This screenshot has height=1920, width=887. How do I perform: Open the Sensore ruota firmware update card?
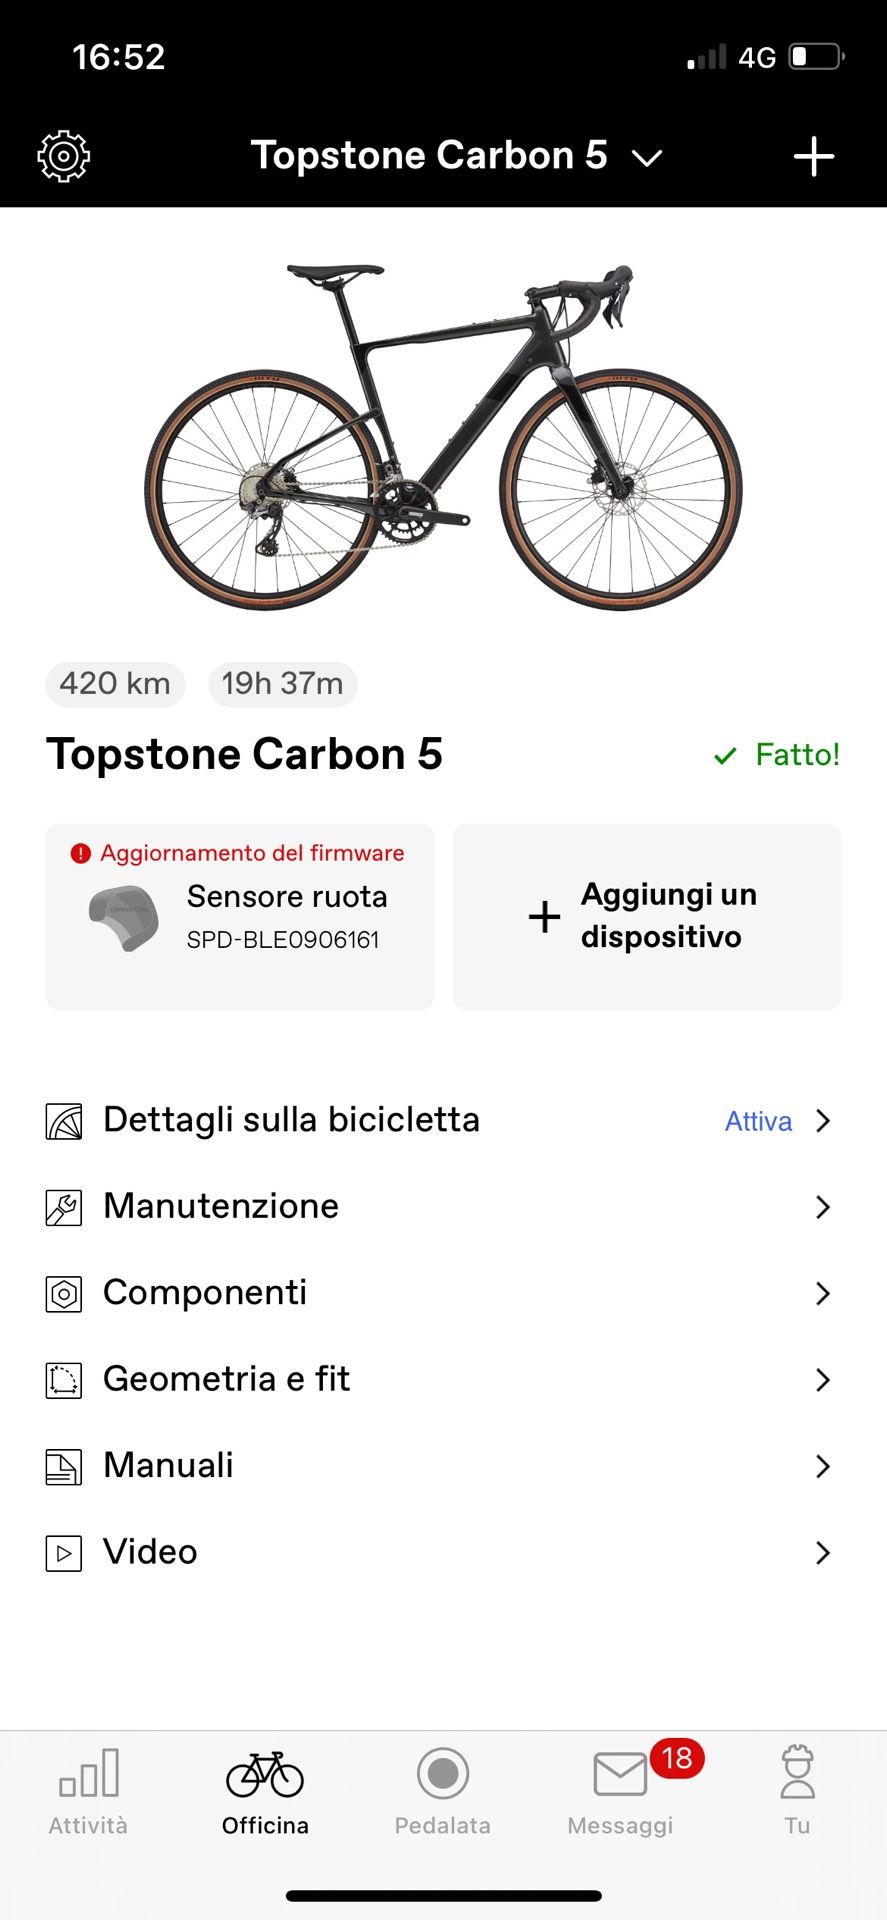click(240, 916)
